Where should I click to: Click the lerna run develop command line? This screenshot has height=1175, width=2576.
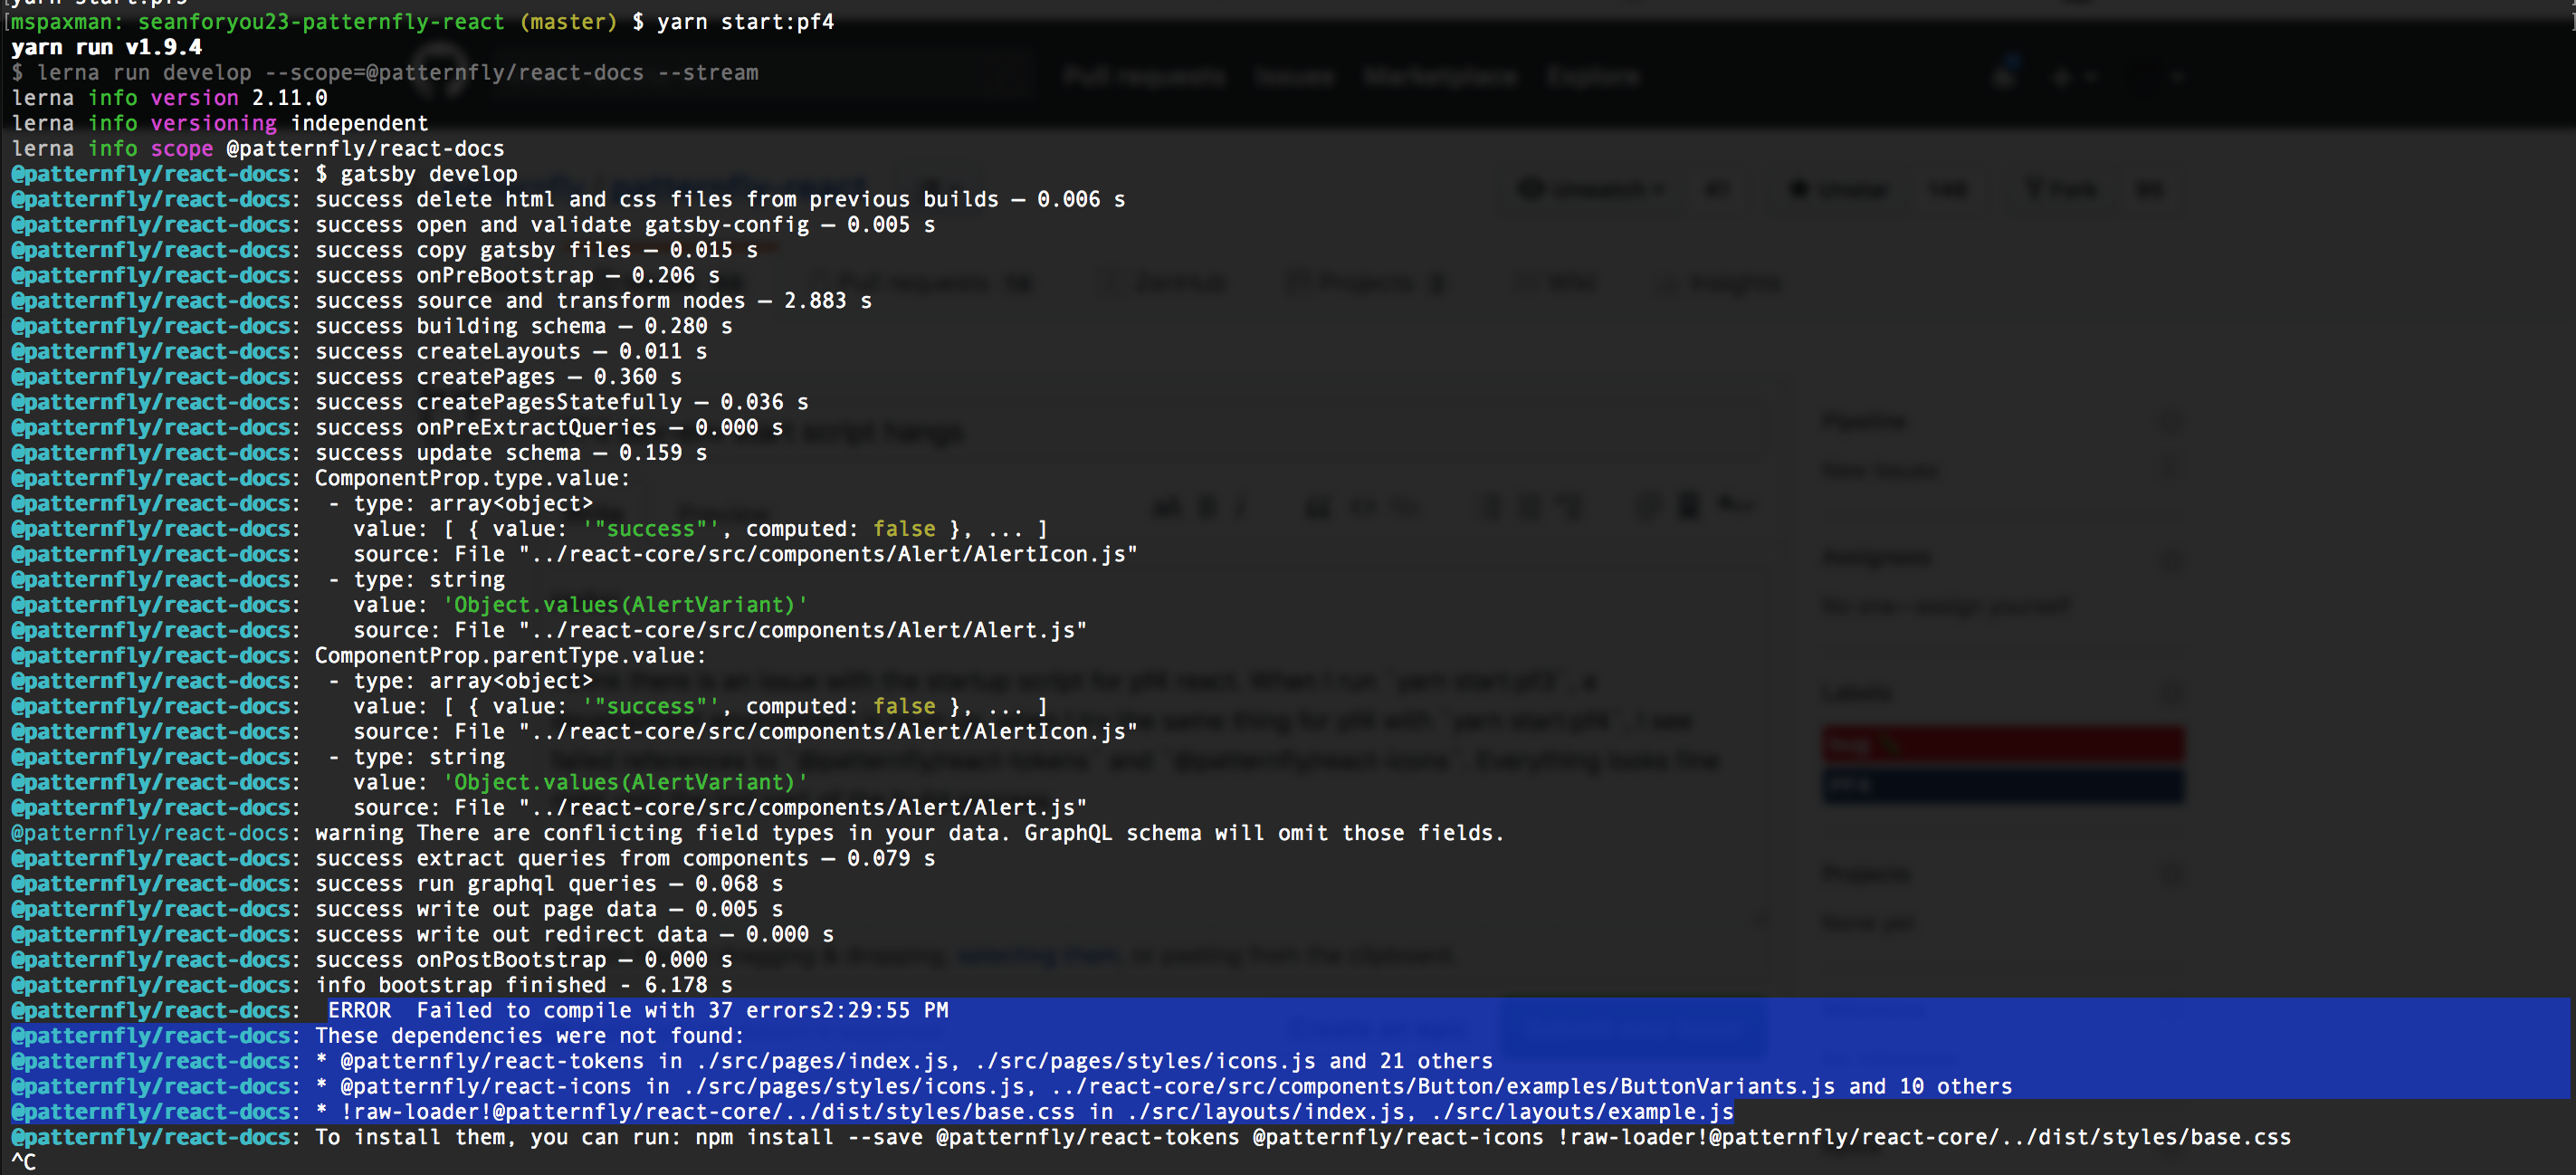tap(385, 73)
